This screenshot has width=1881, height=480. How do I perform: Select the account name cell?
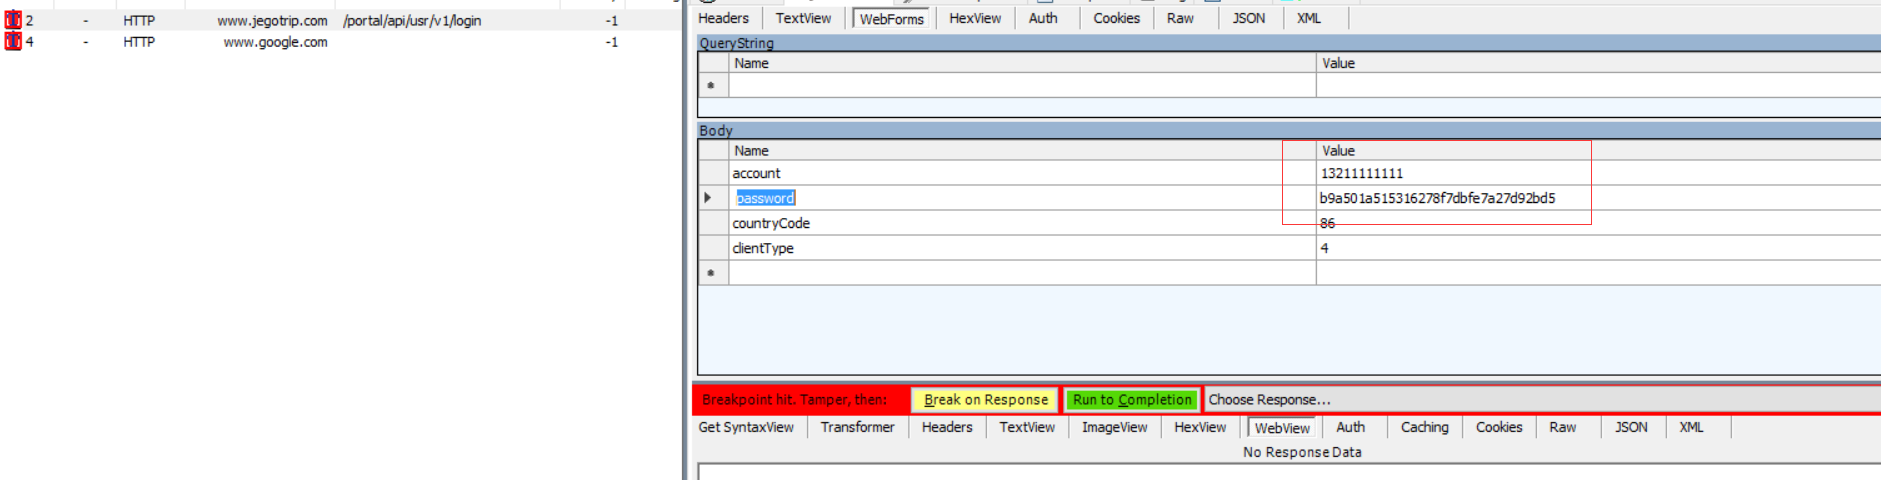coord(1022,173)
